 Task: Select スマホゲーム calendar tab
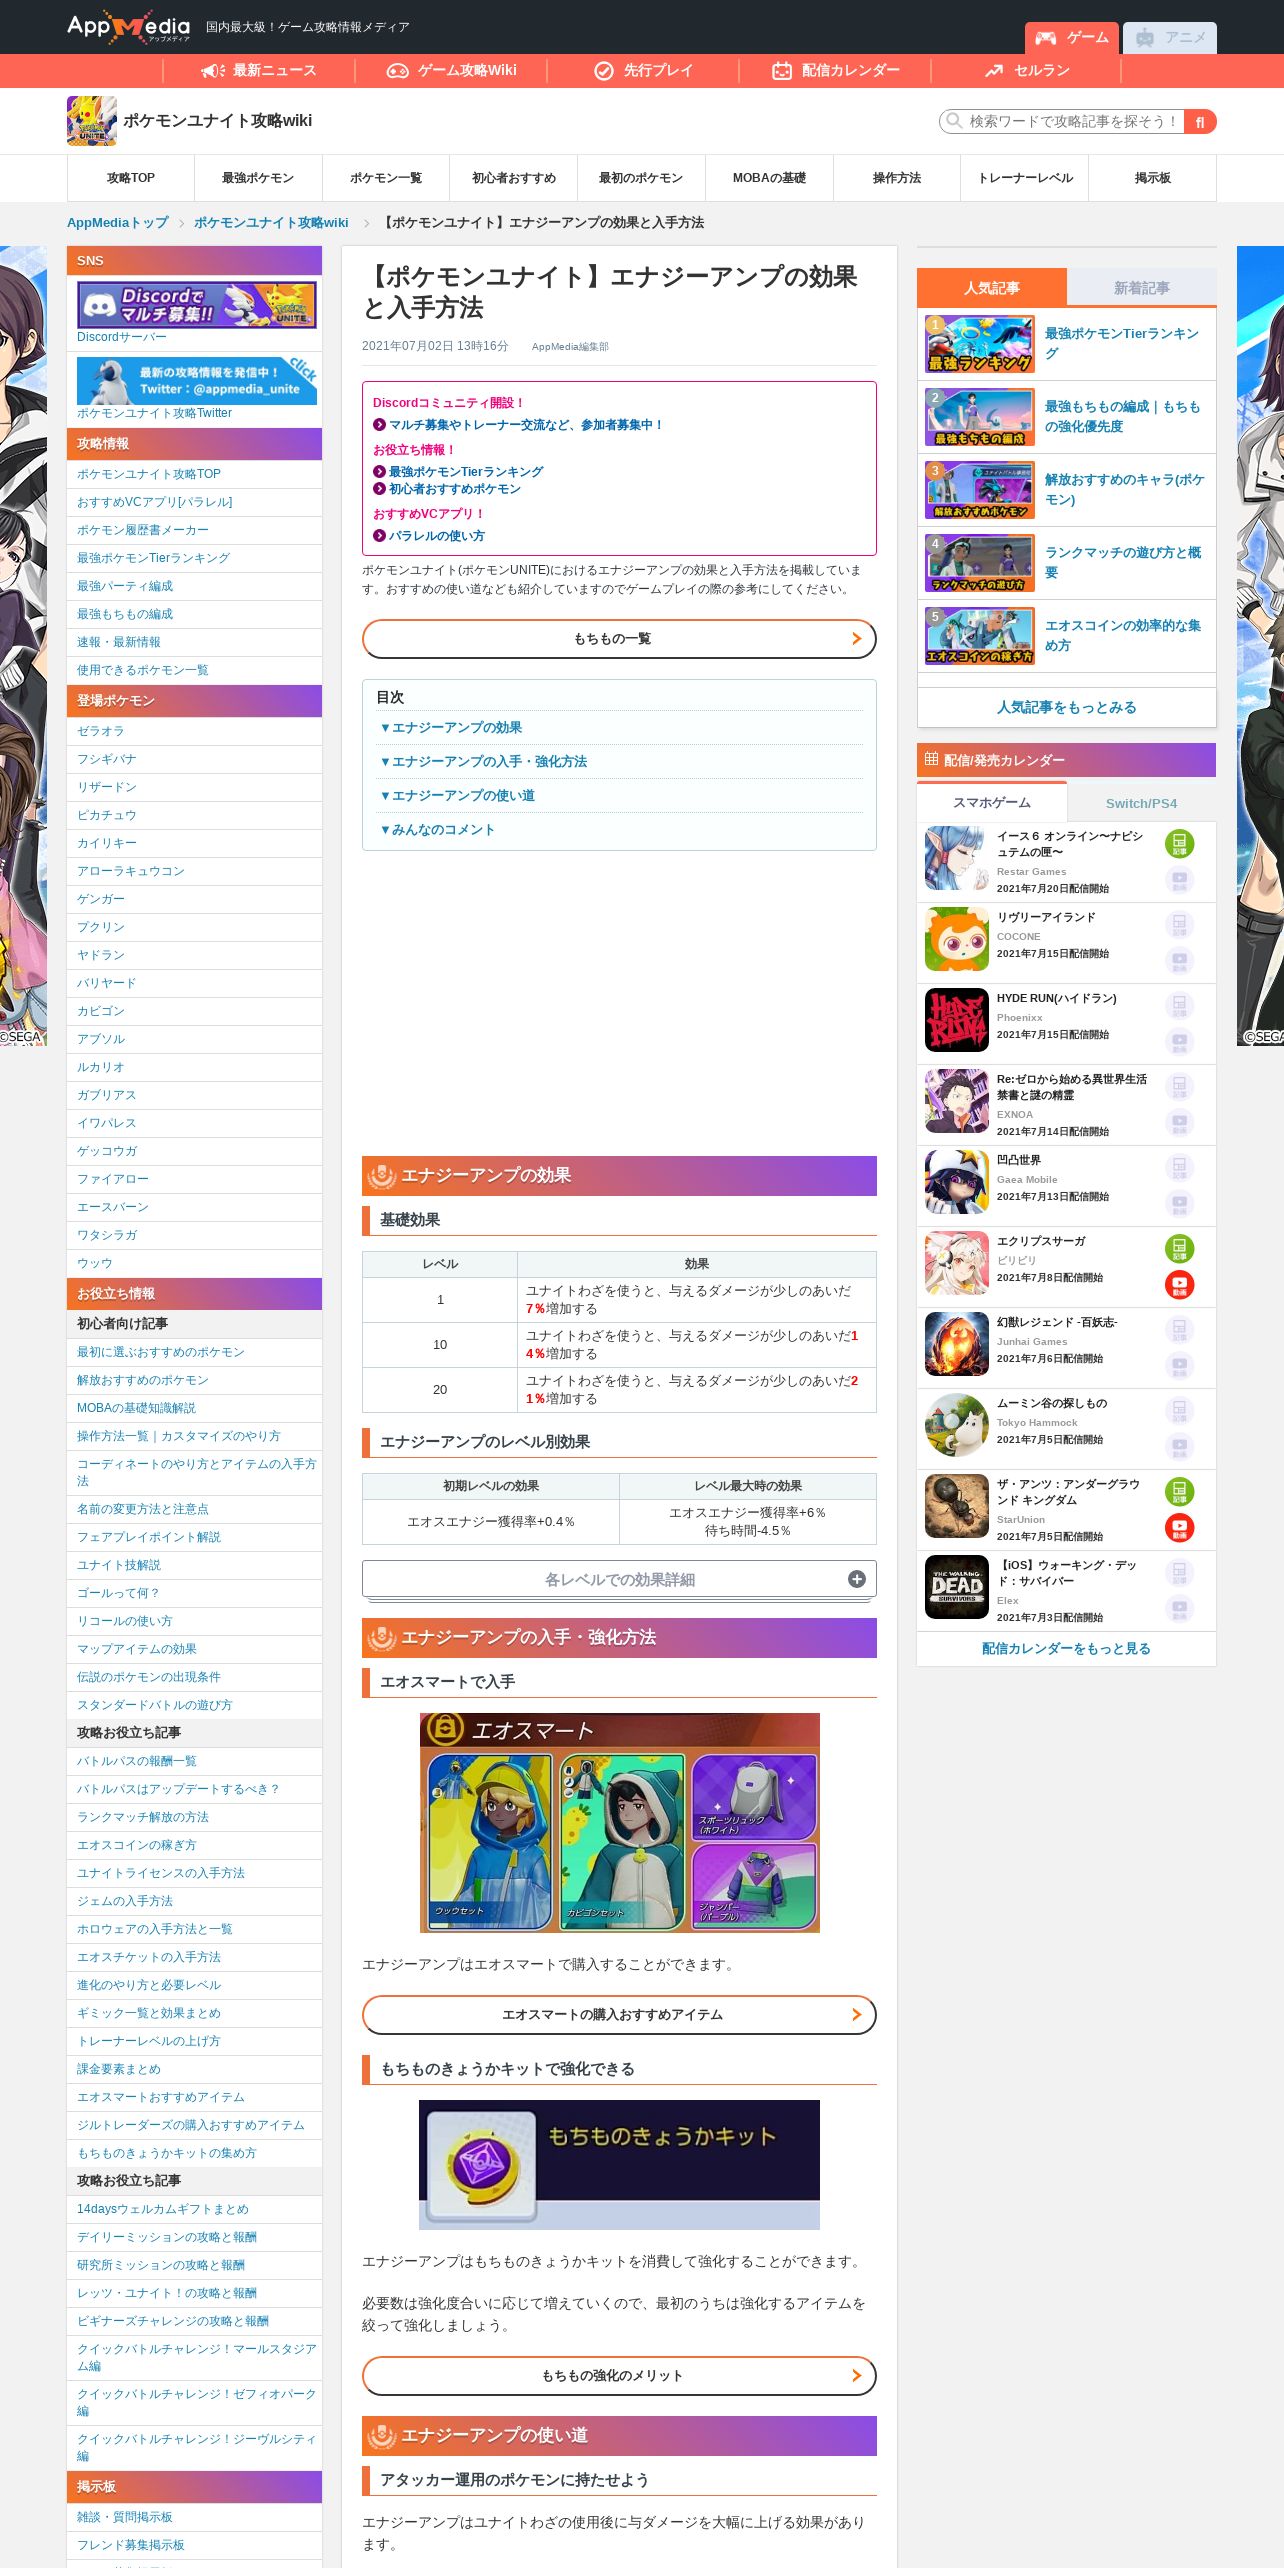992,803
